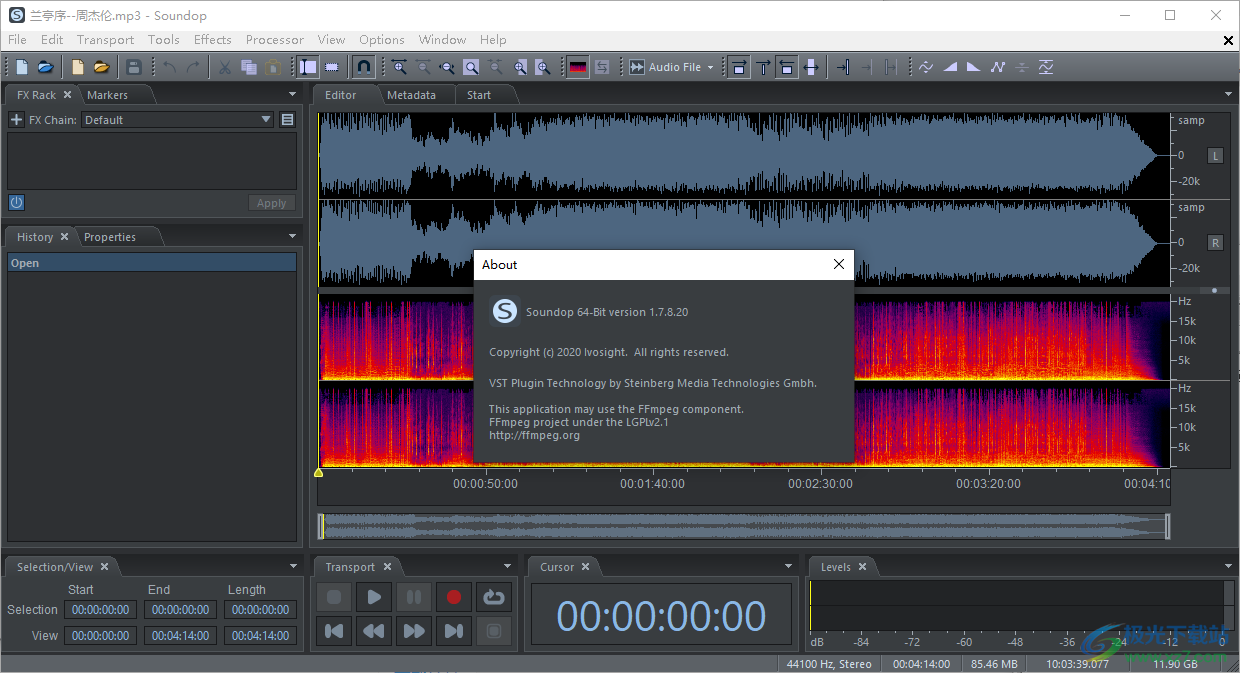Viewport: 1240px width, 673px height.
Task: Close the History tab
Action: coord(64,237)
